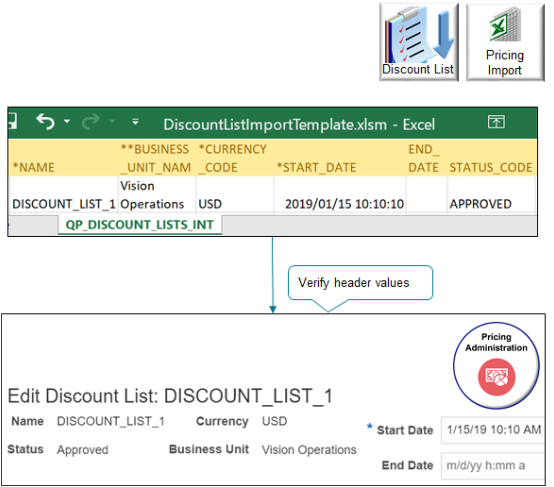Viewport: 554px width, 487px height.
Task: Click the Currency value USD
Action: [275, 421]
